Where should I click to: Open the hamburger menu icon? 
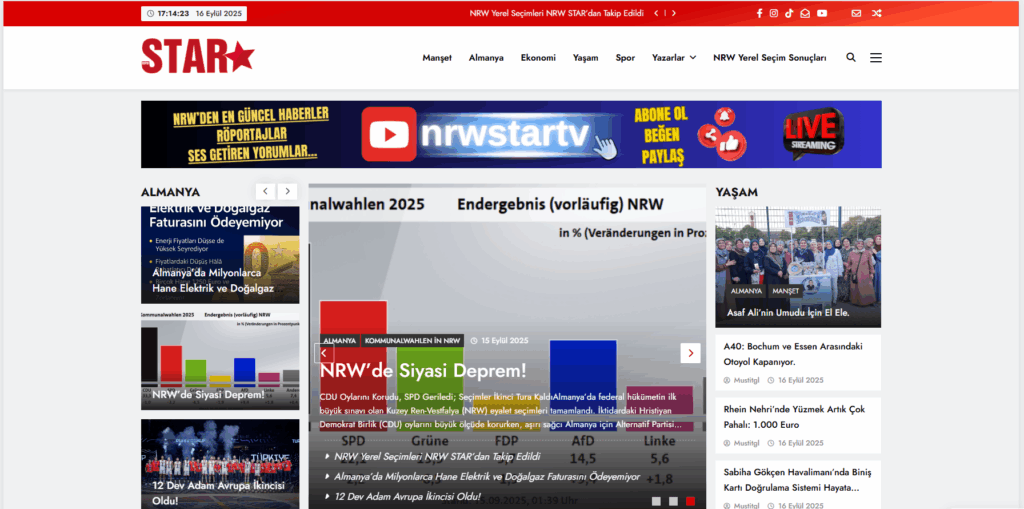876,58
